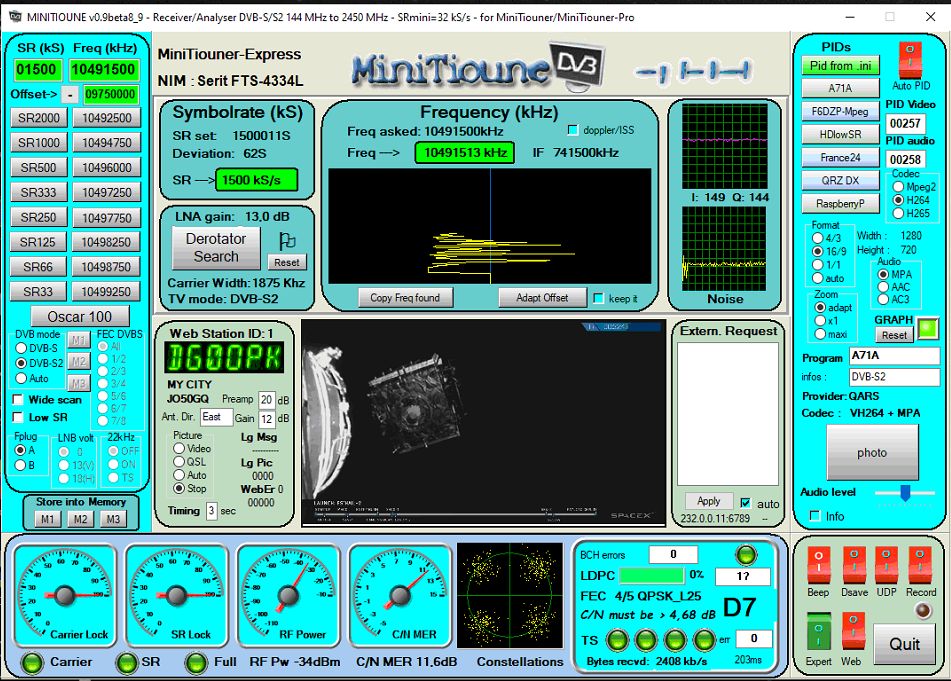Toggle the green Expert switch

point(818,632)
